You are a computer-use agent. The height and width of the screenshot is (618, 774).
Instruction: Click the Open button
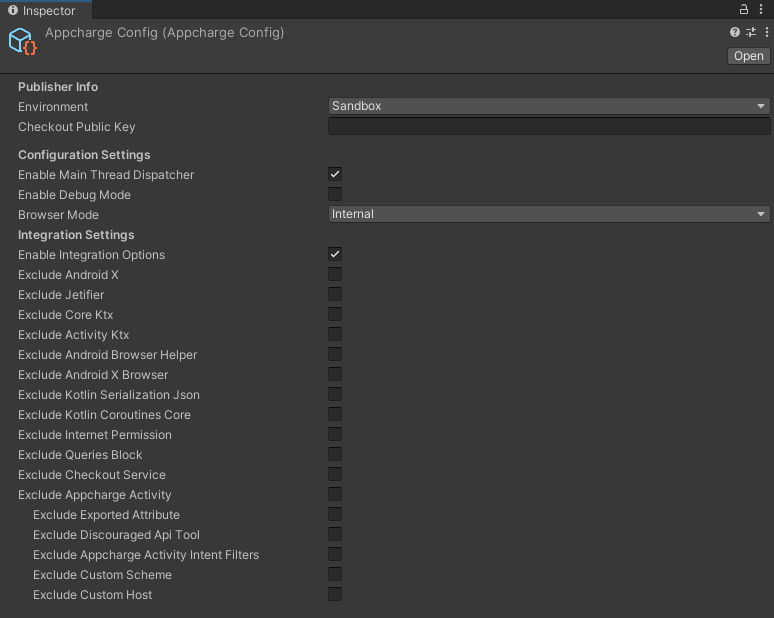pos(748,56)
